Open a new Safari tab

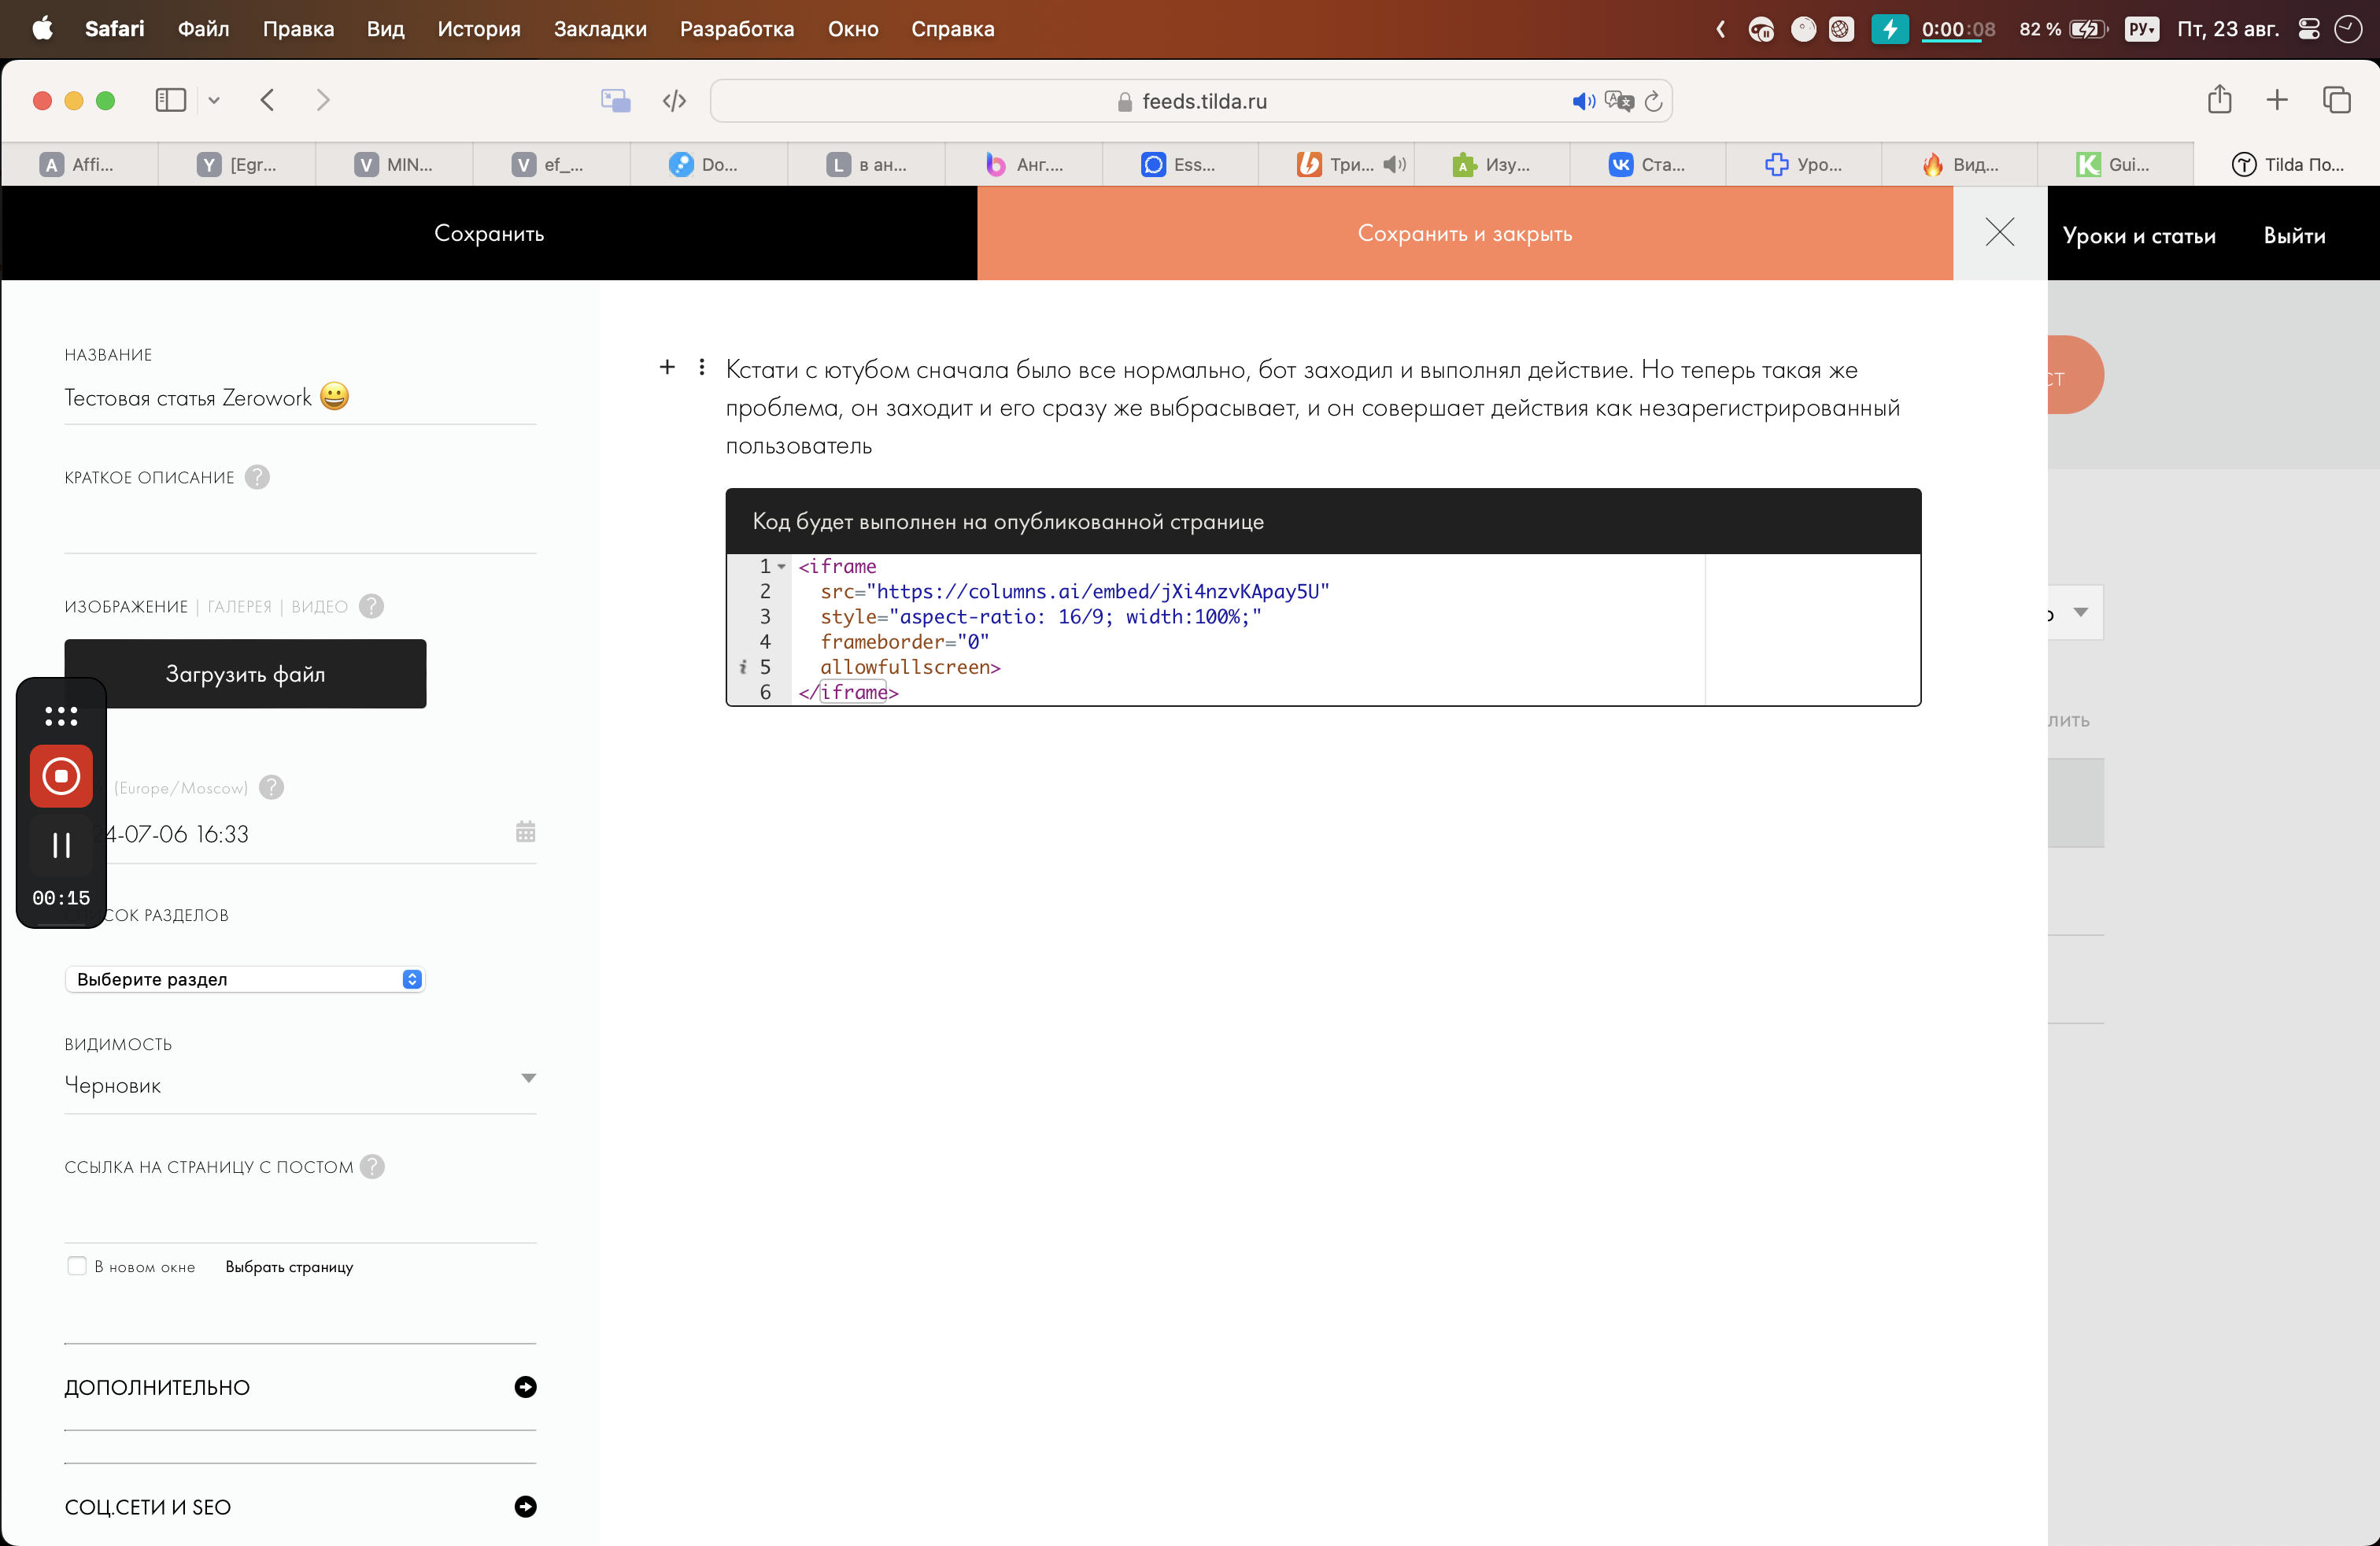pyautogui.click(x=2277, y=100)
